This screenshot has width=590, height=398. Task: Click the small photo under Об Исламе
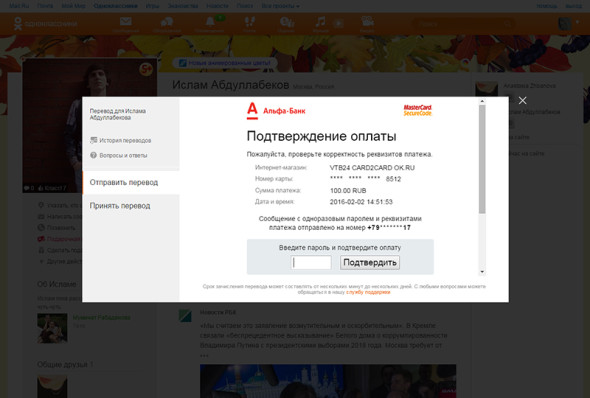coord(52,328)
